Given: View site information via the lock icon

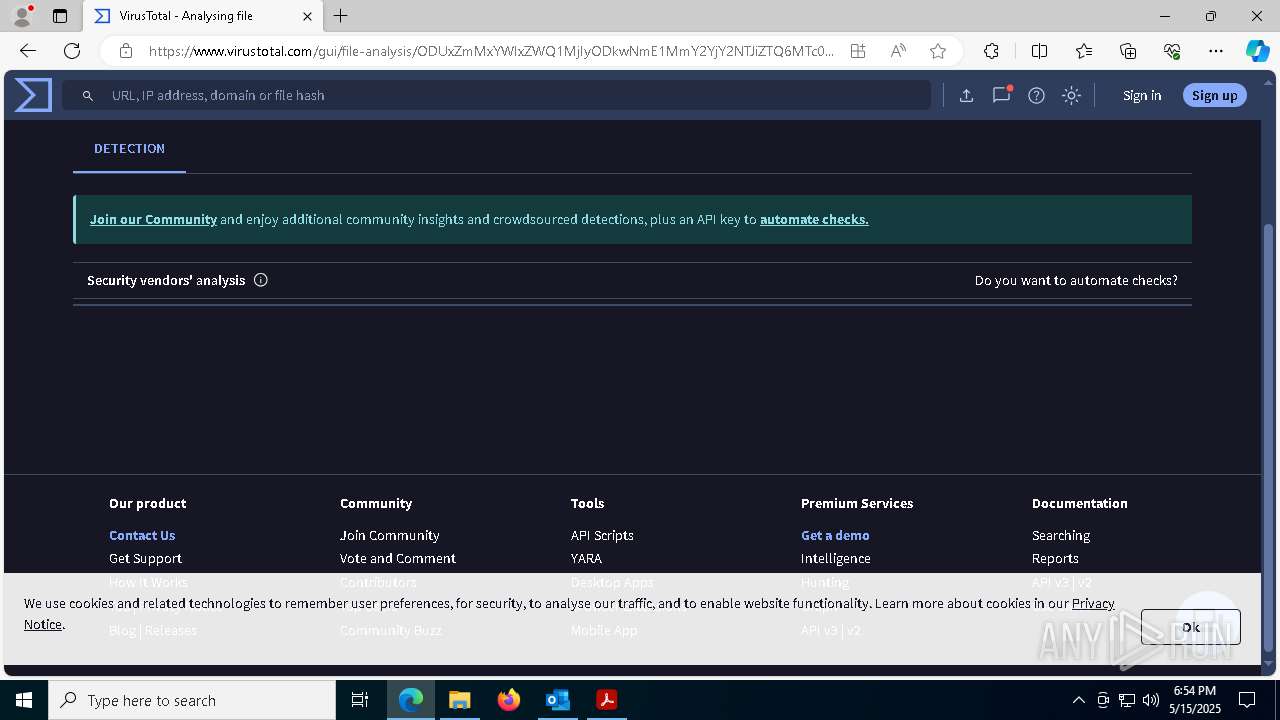Looking at the screenshot, I should (126, 51).
